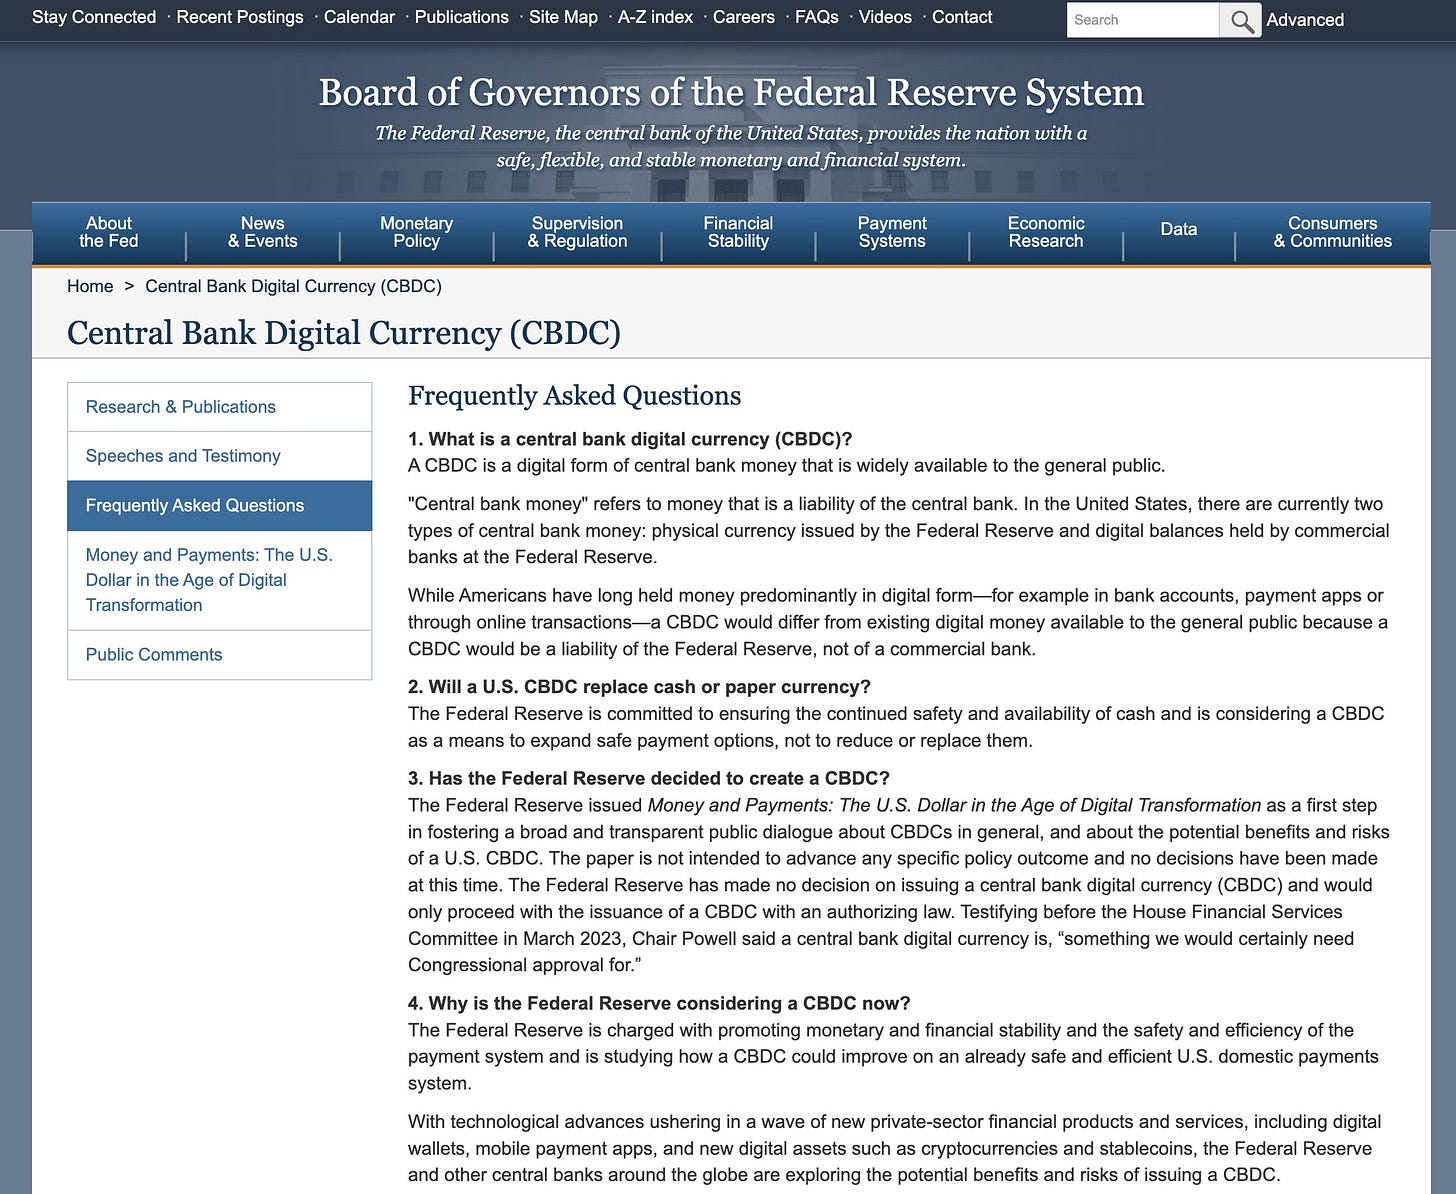
Task: Click the italic Money and Payments paper title
Action: coord(954,805)
